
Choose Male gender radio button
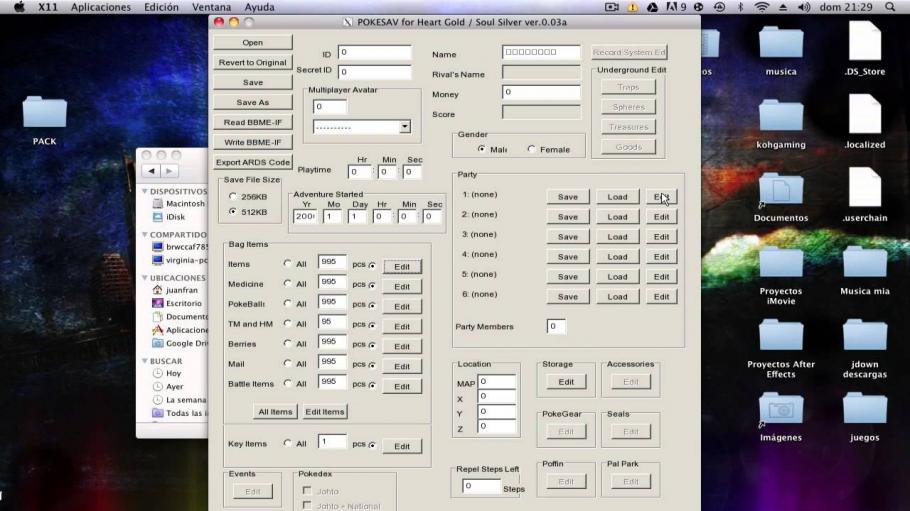point(481,149)
